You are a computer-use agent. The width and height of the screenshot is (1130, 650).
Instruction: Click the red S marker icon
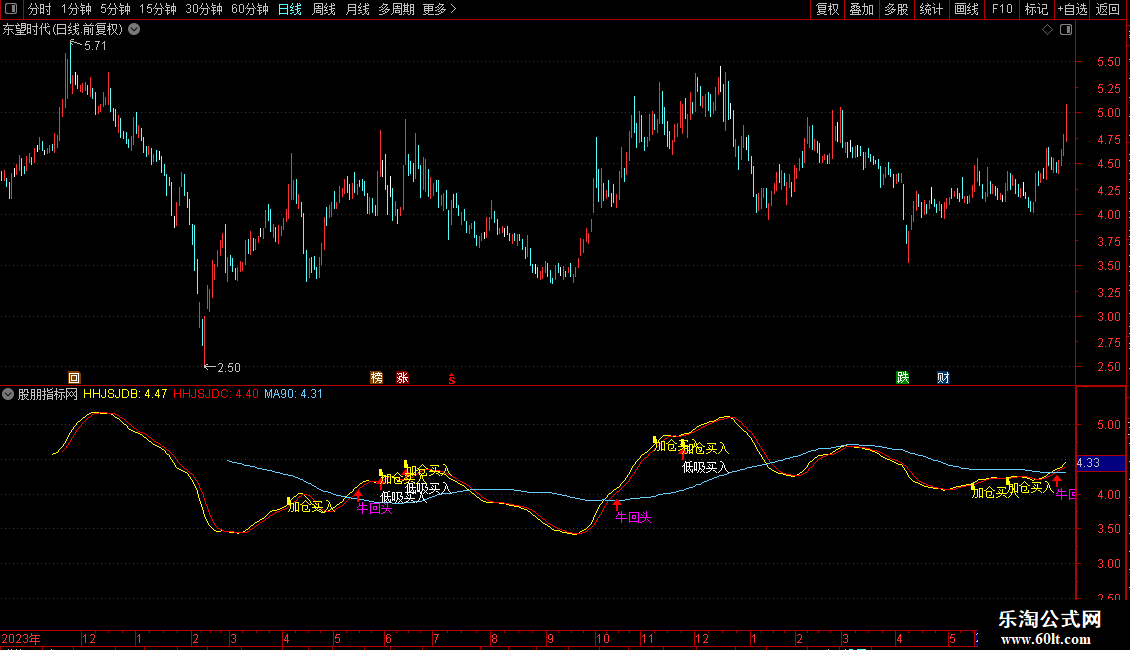click(452, 378)
